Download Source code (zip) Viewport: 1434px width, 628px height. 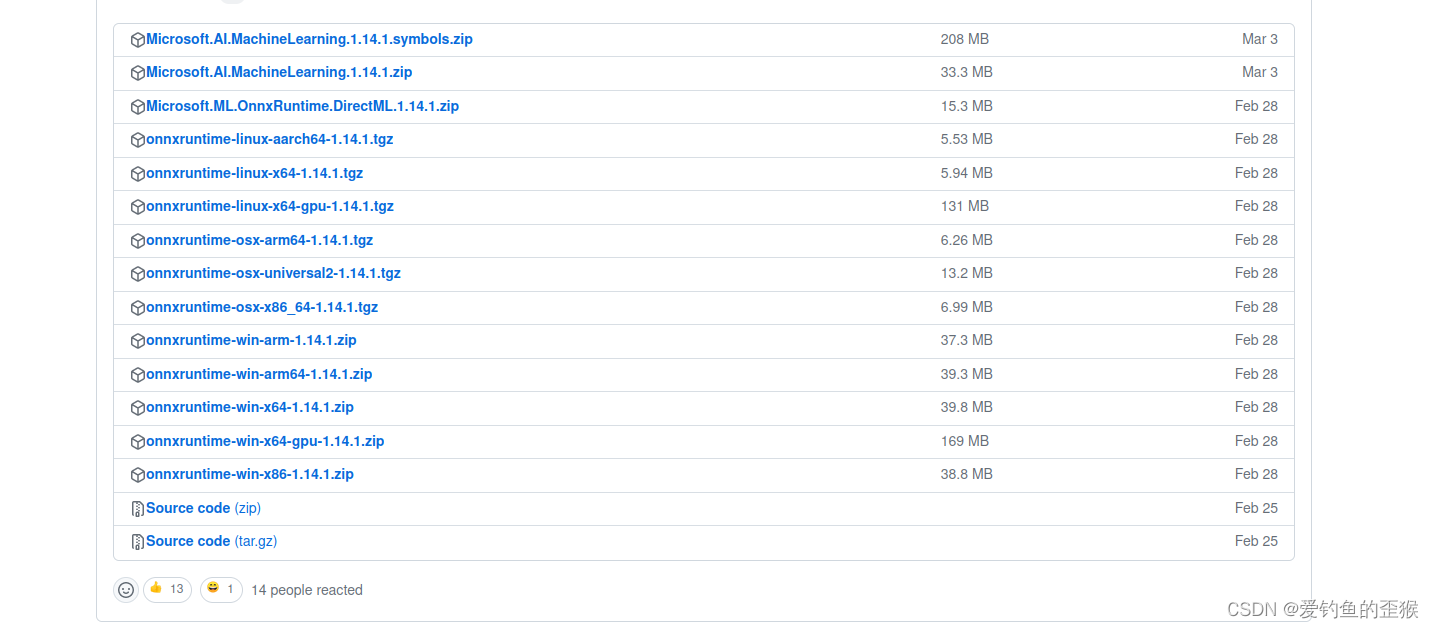(x=203, y=508)
